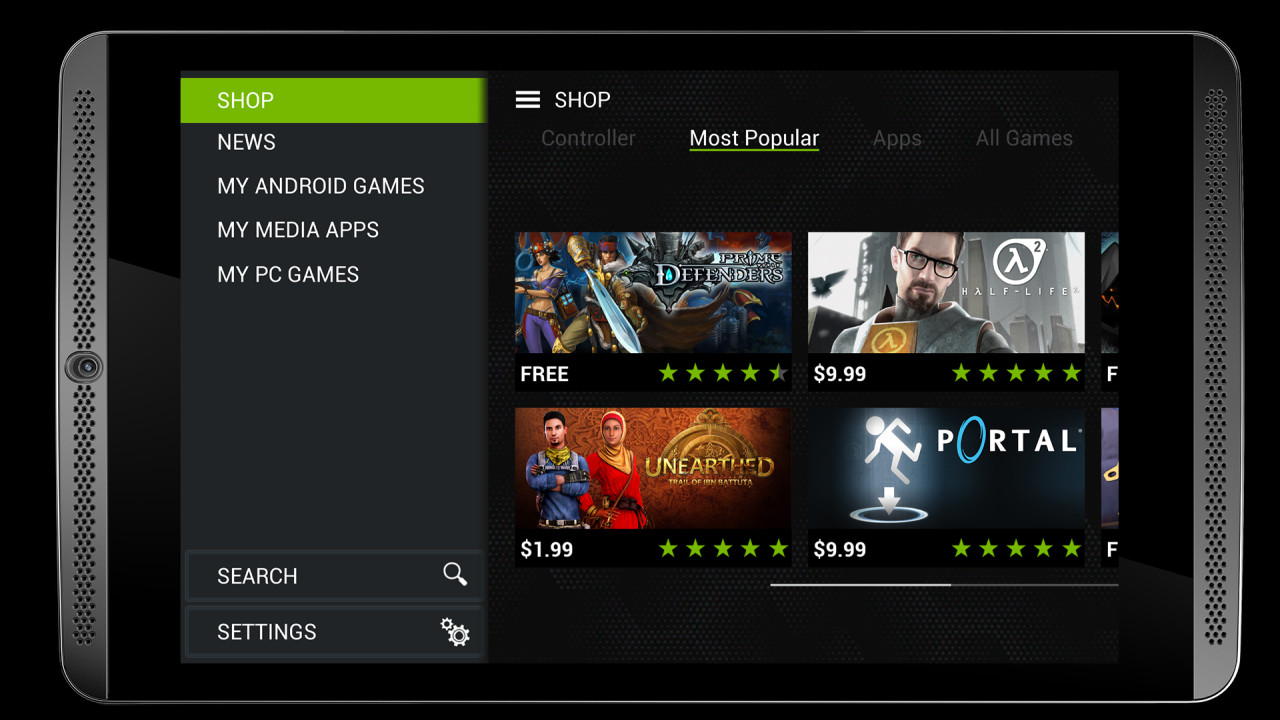1280x720 pixels.
Task: Click the $9.99 price under Half-Life 2
Action: coord(840,374)
